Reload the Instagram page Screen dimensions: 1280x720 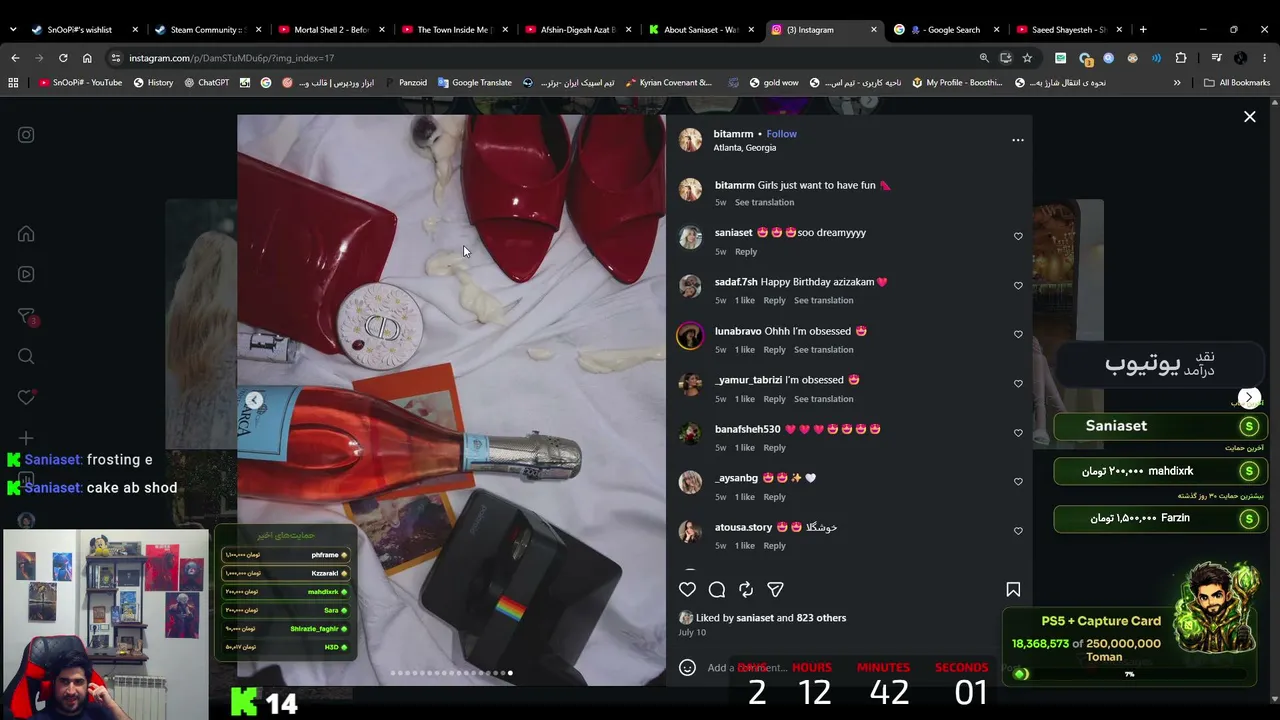tap(63, 58)
